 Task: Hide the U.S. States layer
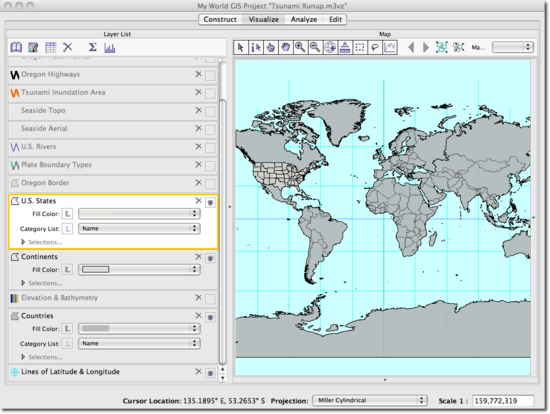point(210,202)
